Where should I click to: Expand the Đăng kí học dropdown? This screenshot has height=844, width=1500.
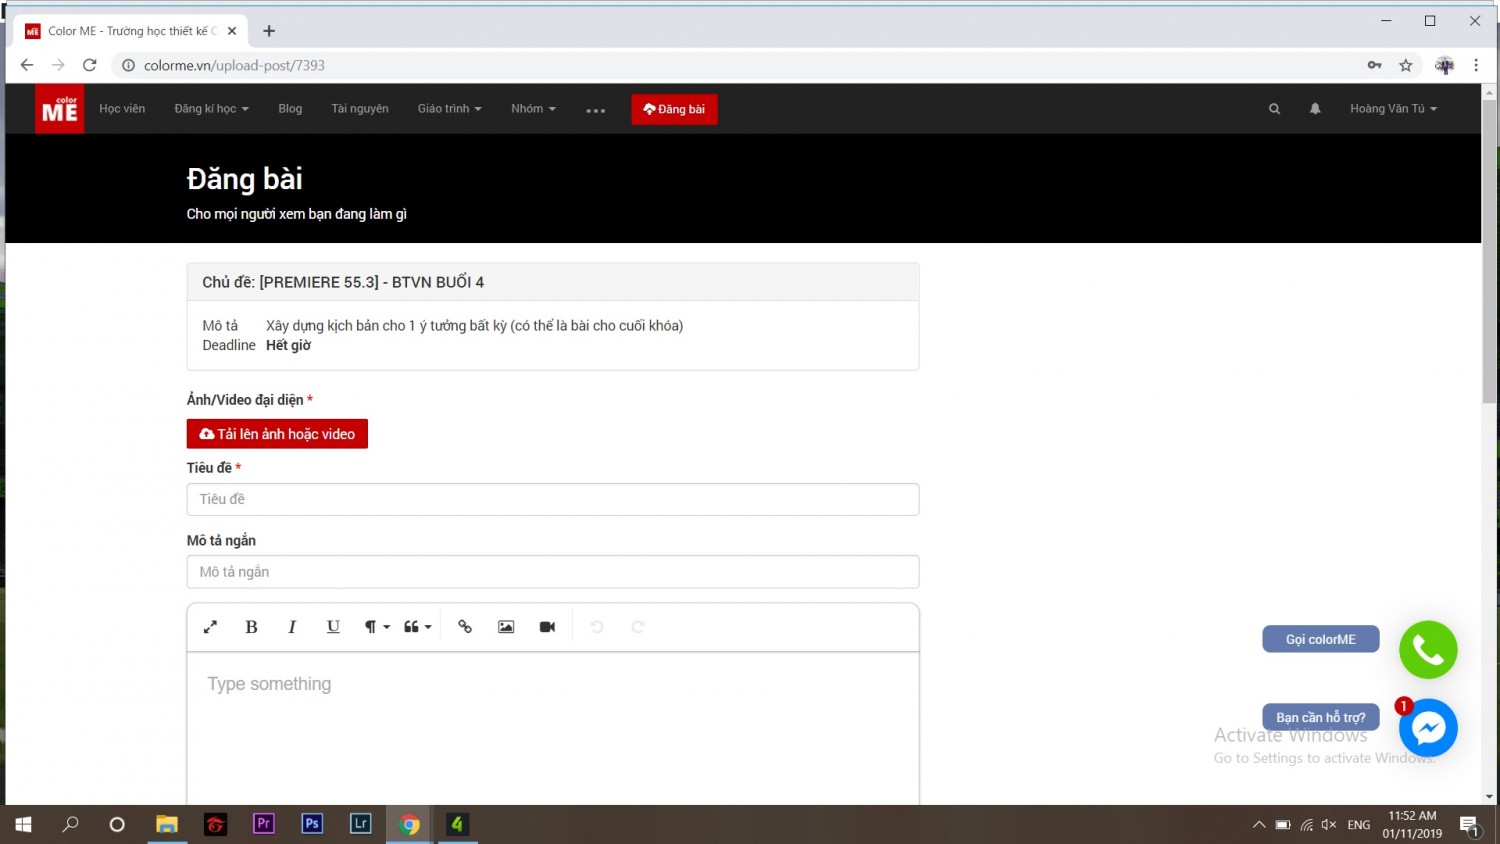tap(211, 109)
